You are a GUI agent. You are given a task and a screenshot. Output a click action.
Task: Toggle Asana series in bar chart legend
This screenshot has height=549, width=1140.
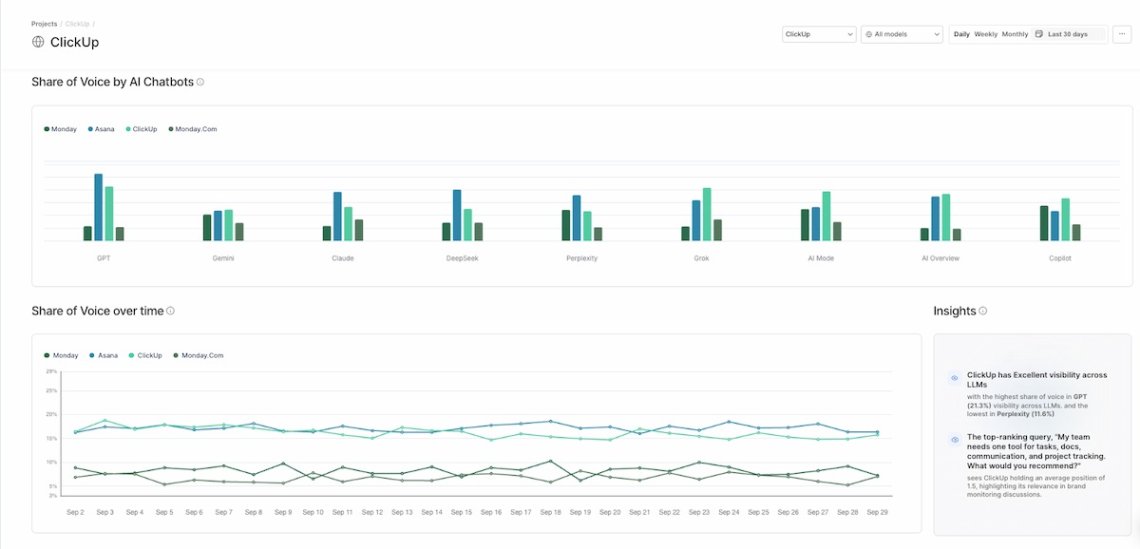point(101,129)
